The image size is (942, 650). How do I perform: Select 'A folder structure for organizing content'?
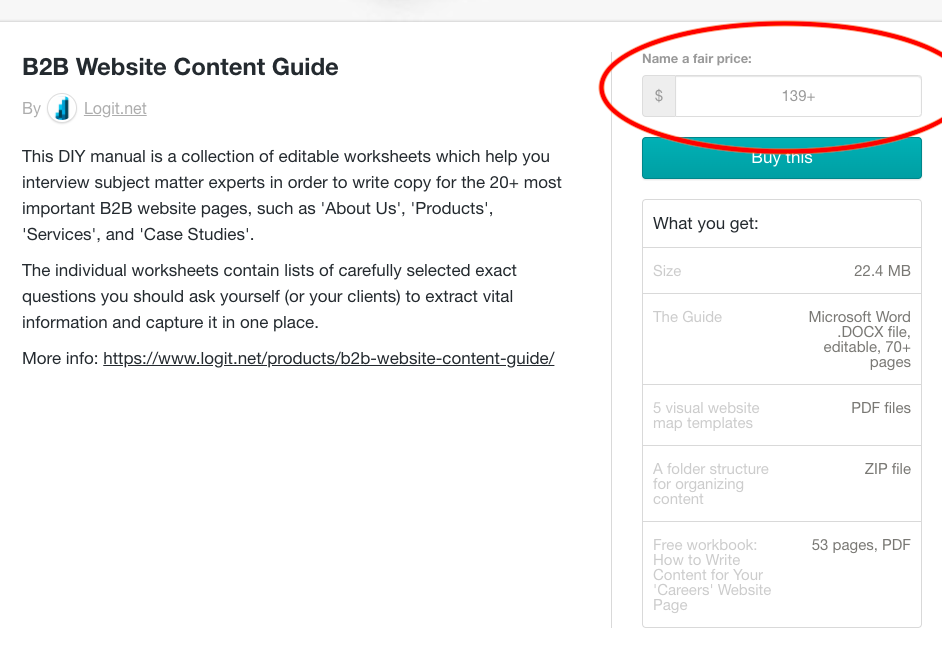coord(711,484)
